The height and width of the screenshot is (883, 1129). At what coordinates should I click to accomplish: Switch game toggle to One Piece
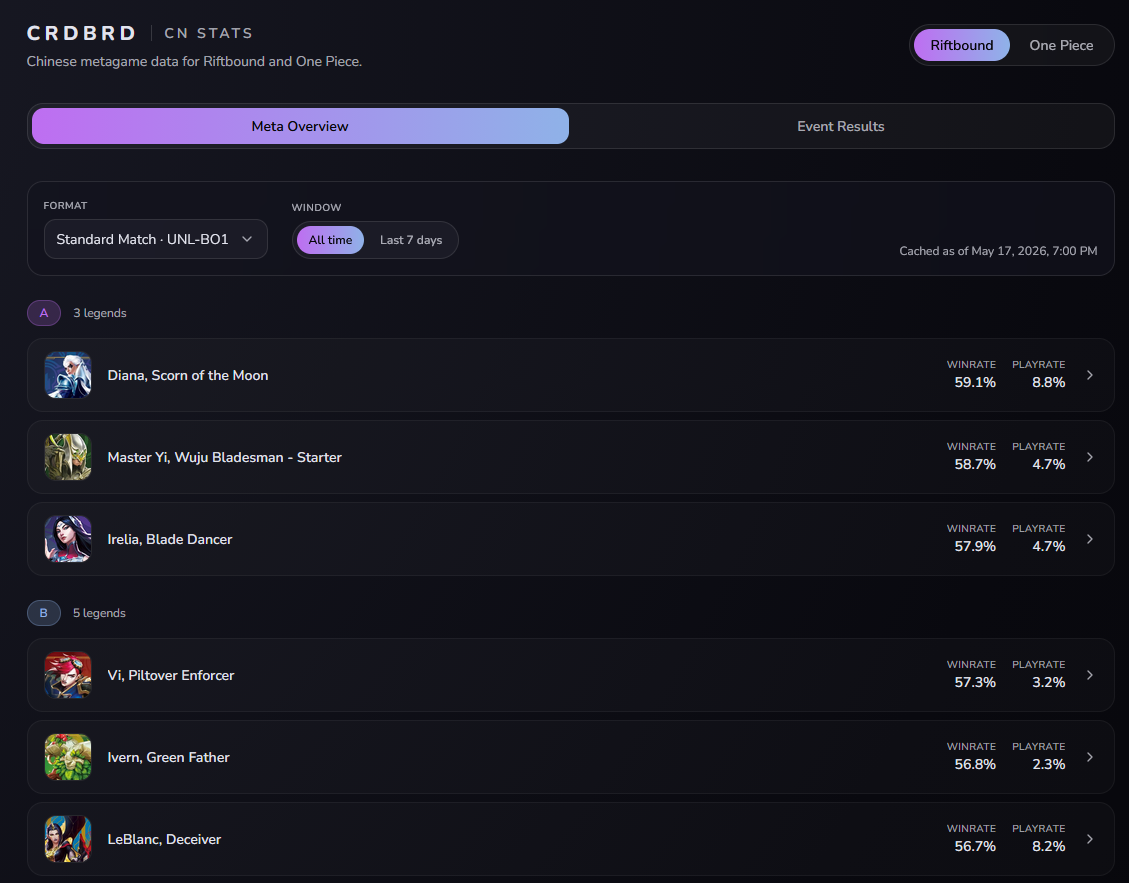point(1061,45)
